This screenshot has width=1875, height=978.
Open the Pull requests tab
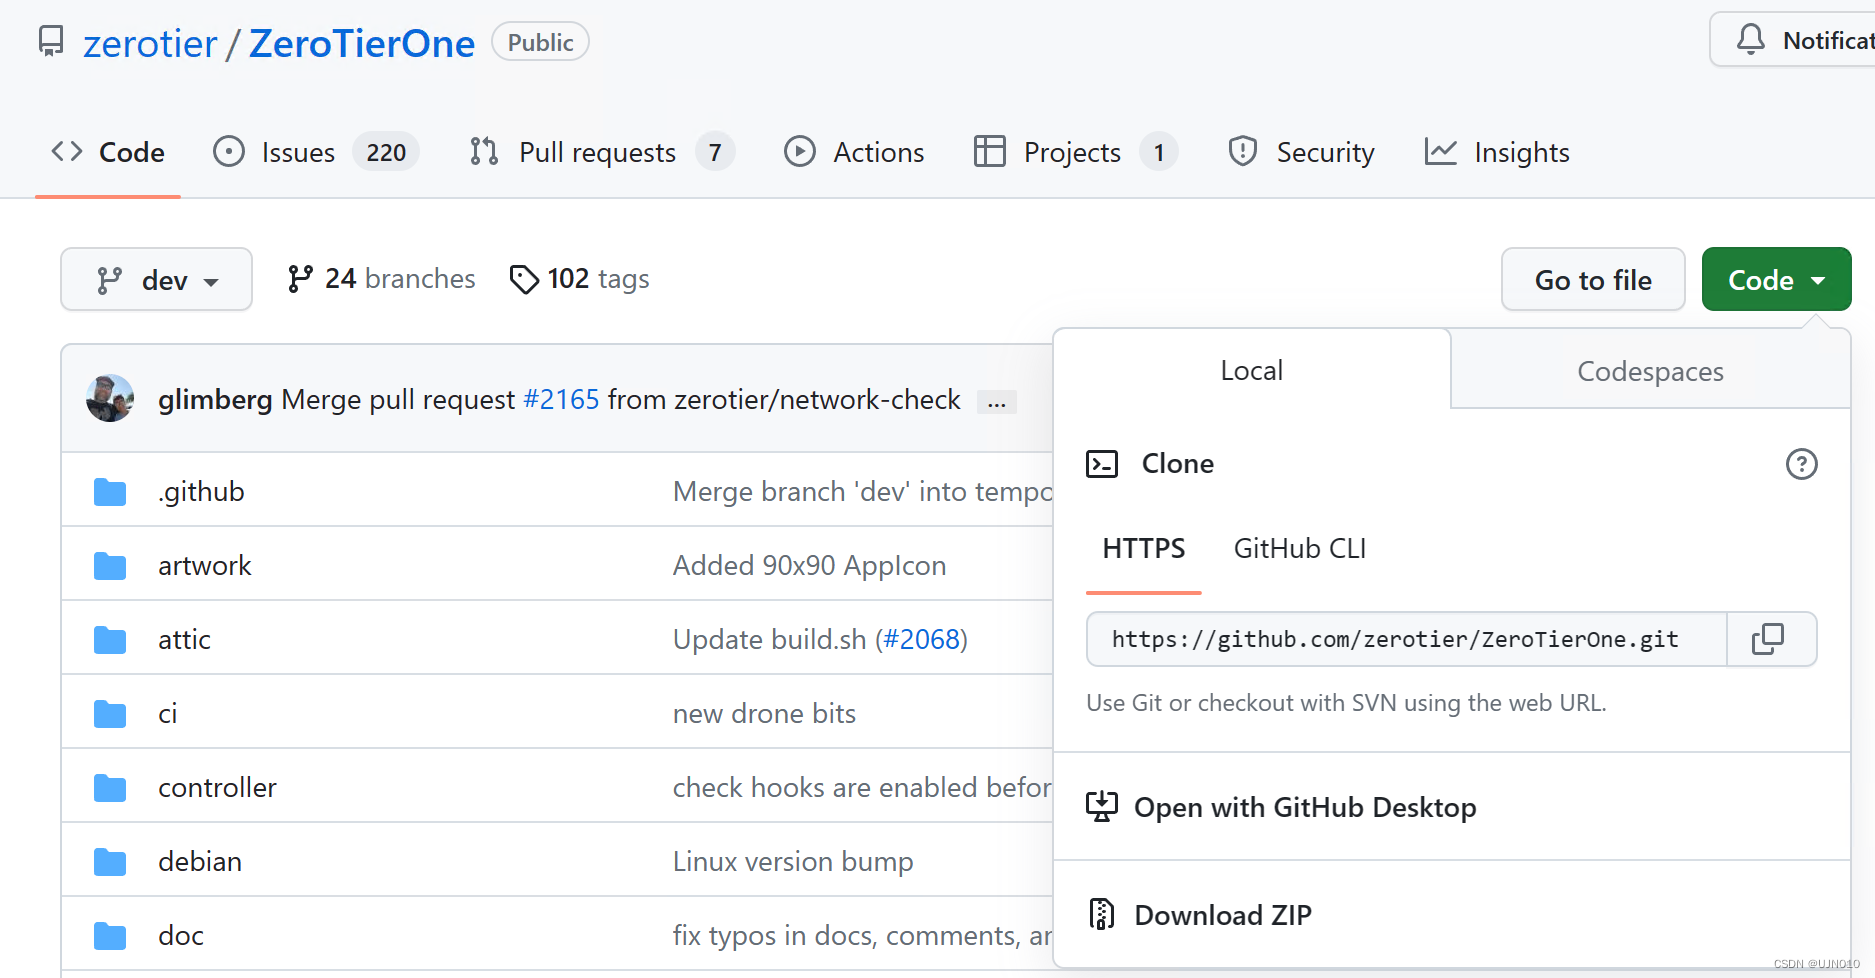(x=602, y=152)
